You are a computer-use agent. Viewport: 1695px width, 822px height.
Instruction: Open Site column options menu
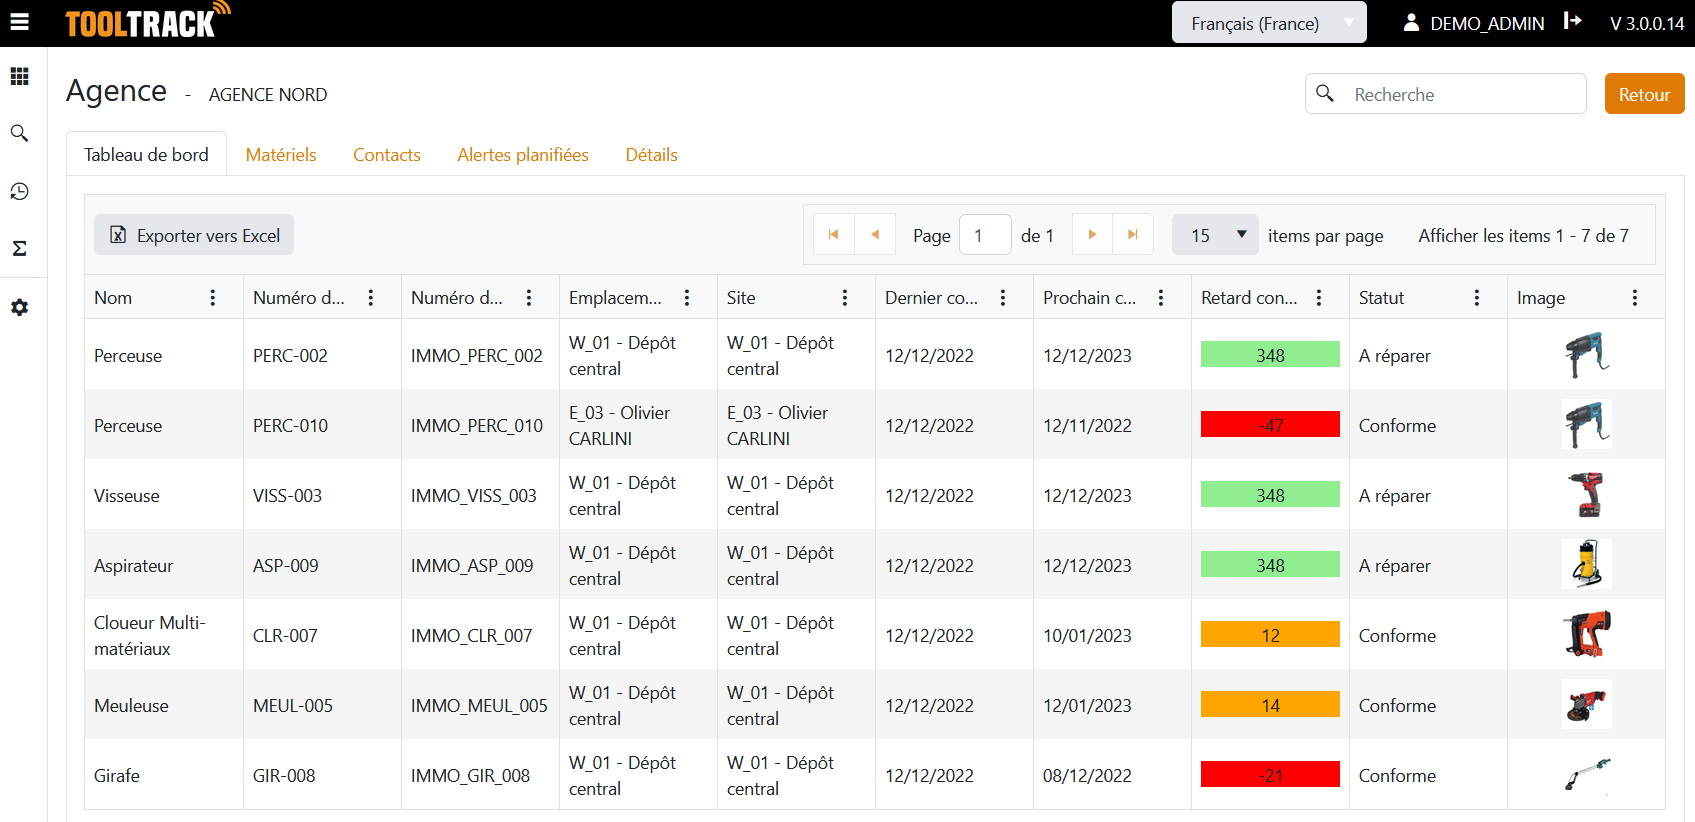click(x=845, y=298)
